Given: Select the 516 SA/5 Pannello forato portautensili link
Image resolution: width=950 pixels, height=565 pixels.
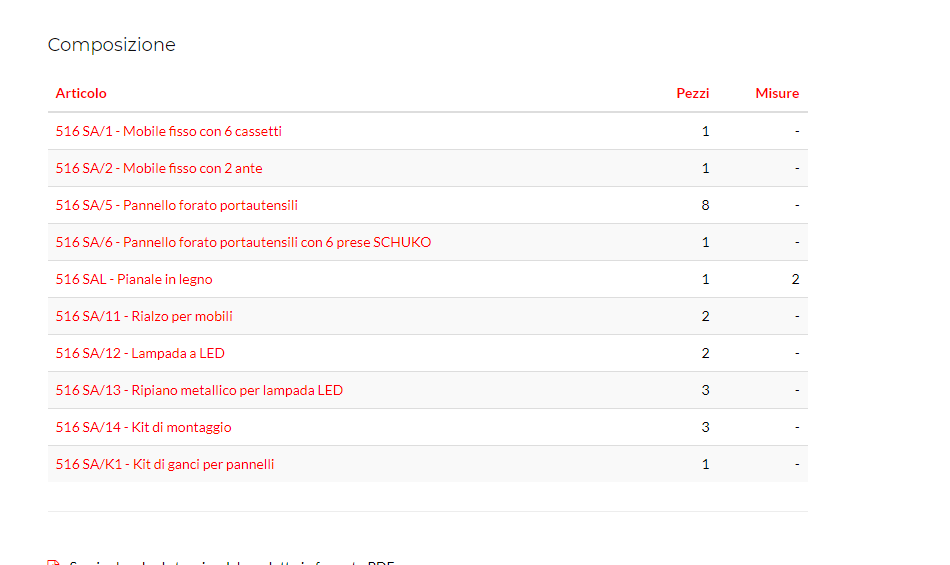Looking at the screenshot, I should [176, 205].
